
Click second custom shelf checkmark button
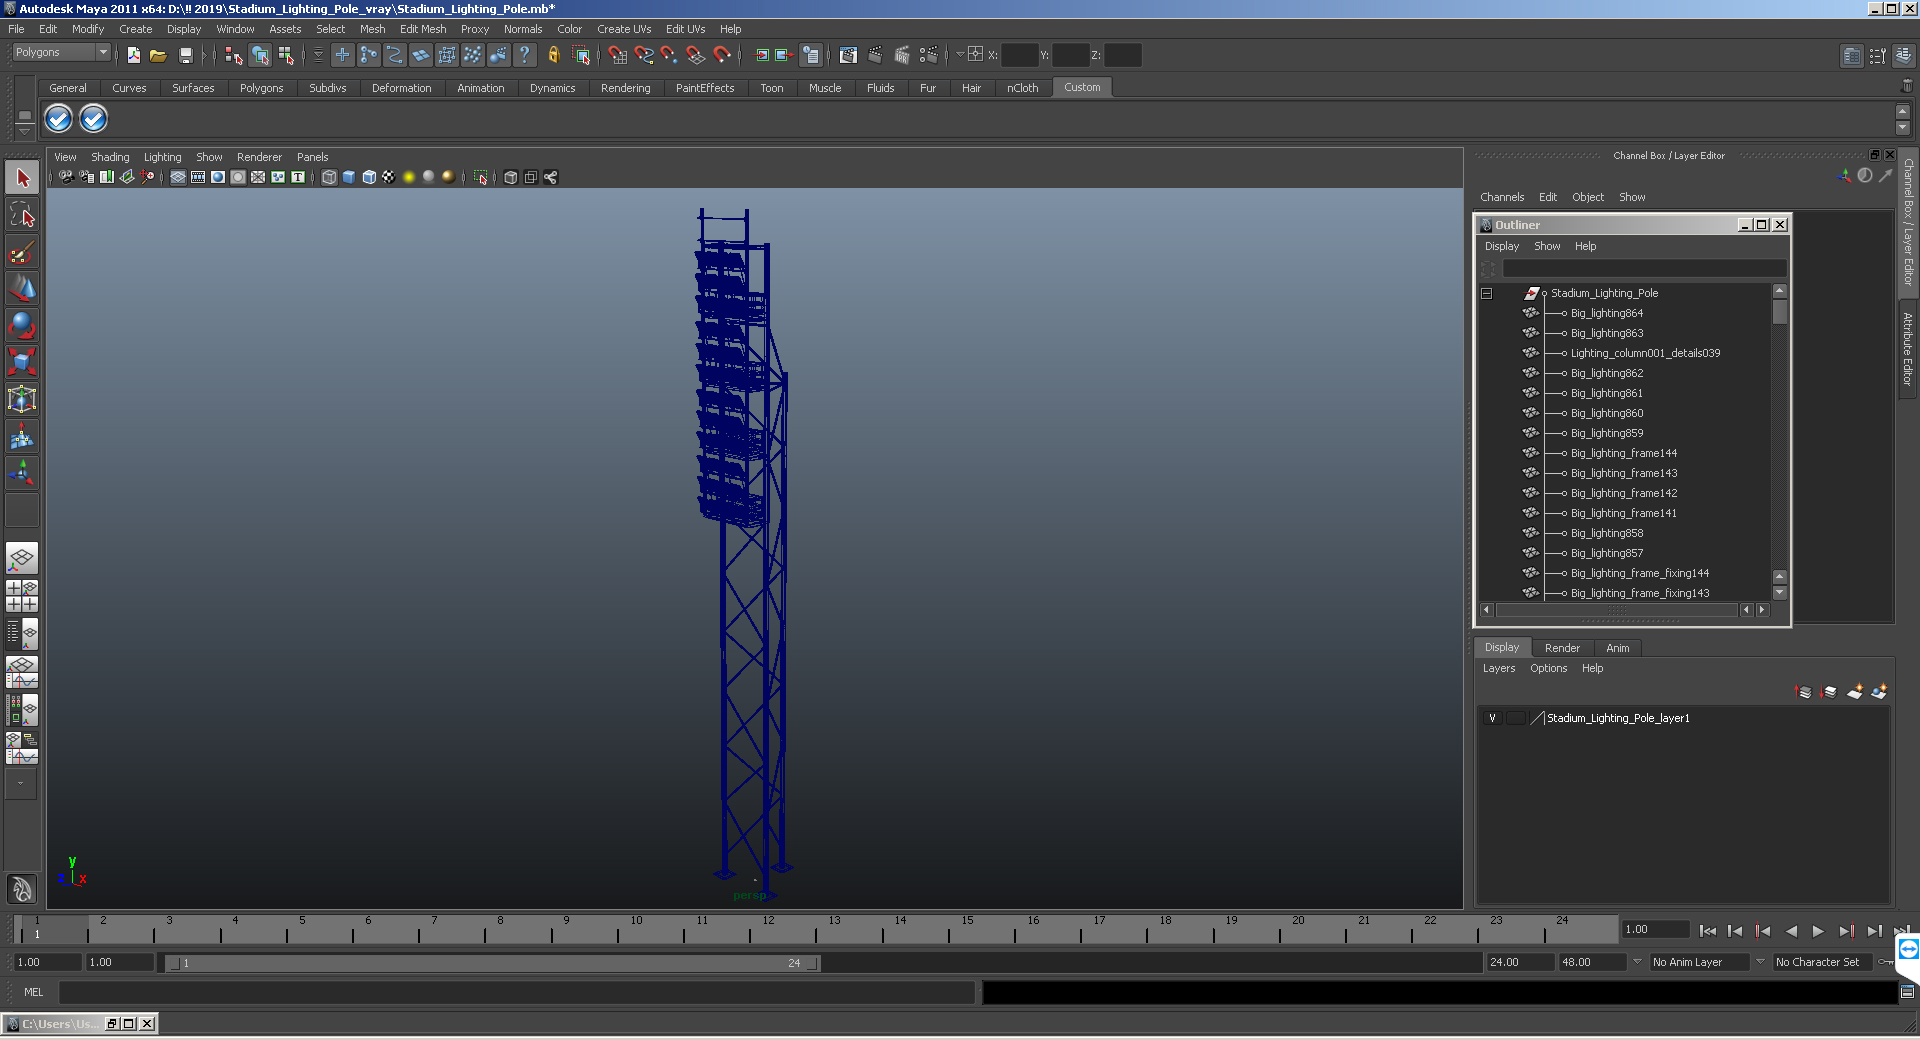point(93,119)
